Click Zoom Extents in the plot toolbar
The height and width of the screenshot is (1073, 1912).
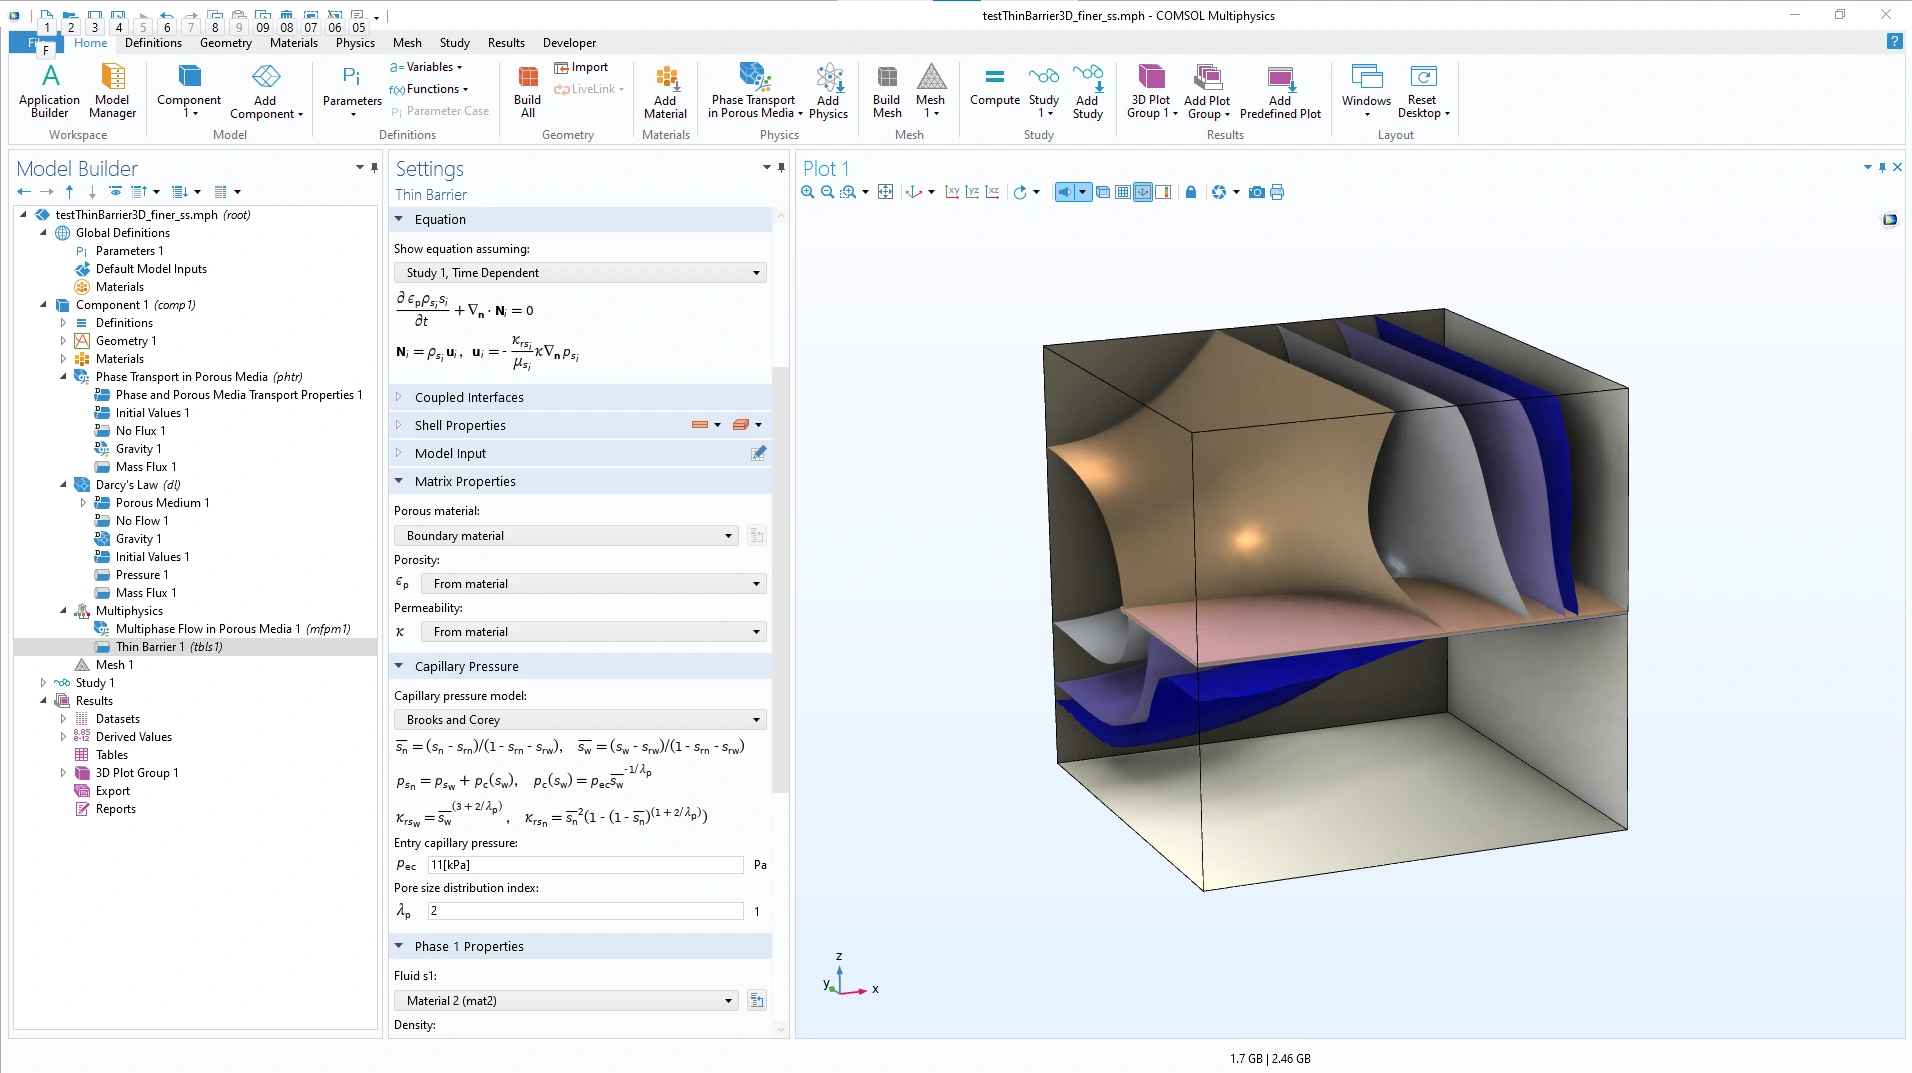(x=885, y=192)
